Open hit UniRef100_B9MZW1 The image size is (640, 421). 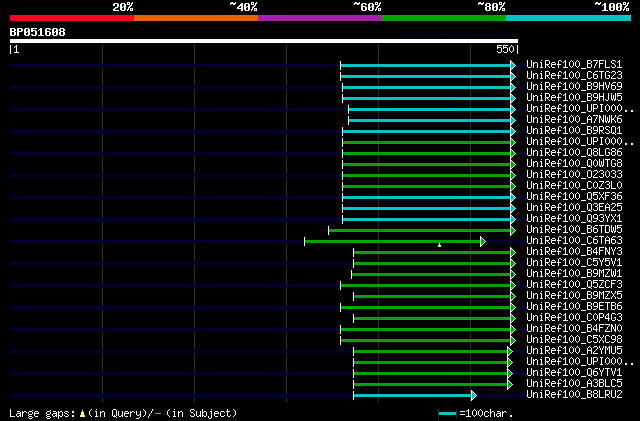click(x=574, y=274)
